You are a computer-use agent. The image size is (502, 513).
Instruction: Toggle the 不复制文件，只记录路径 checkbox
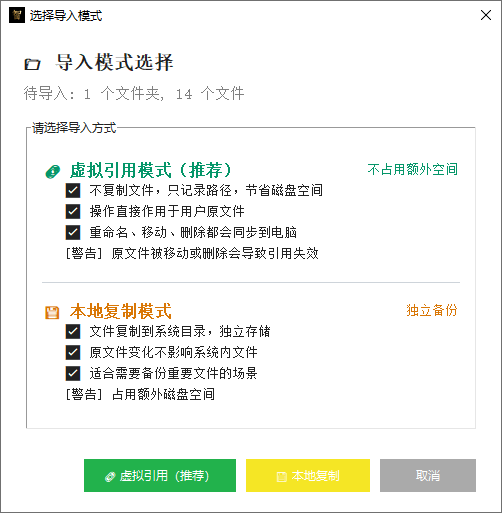[x=73, y=191]
